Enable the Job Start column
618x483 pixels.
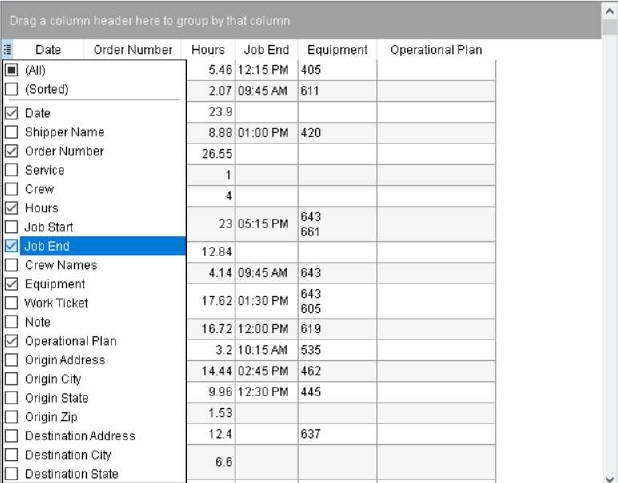11,227
